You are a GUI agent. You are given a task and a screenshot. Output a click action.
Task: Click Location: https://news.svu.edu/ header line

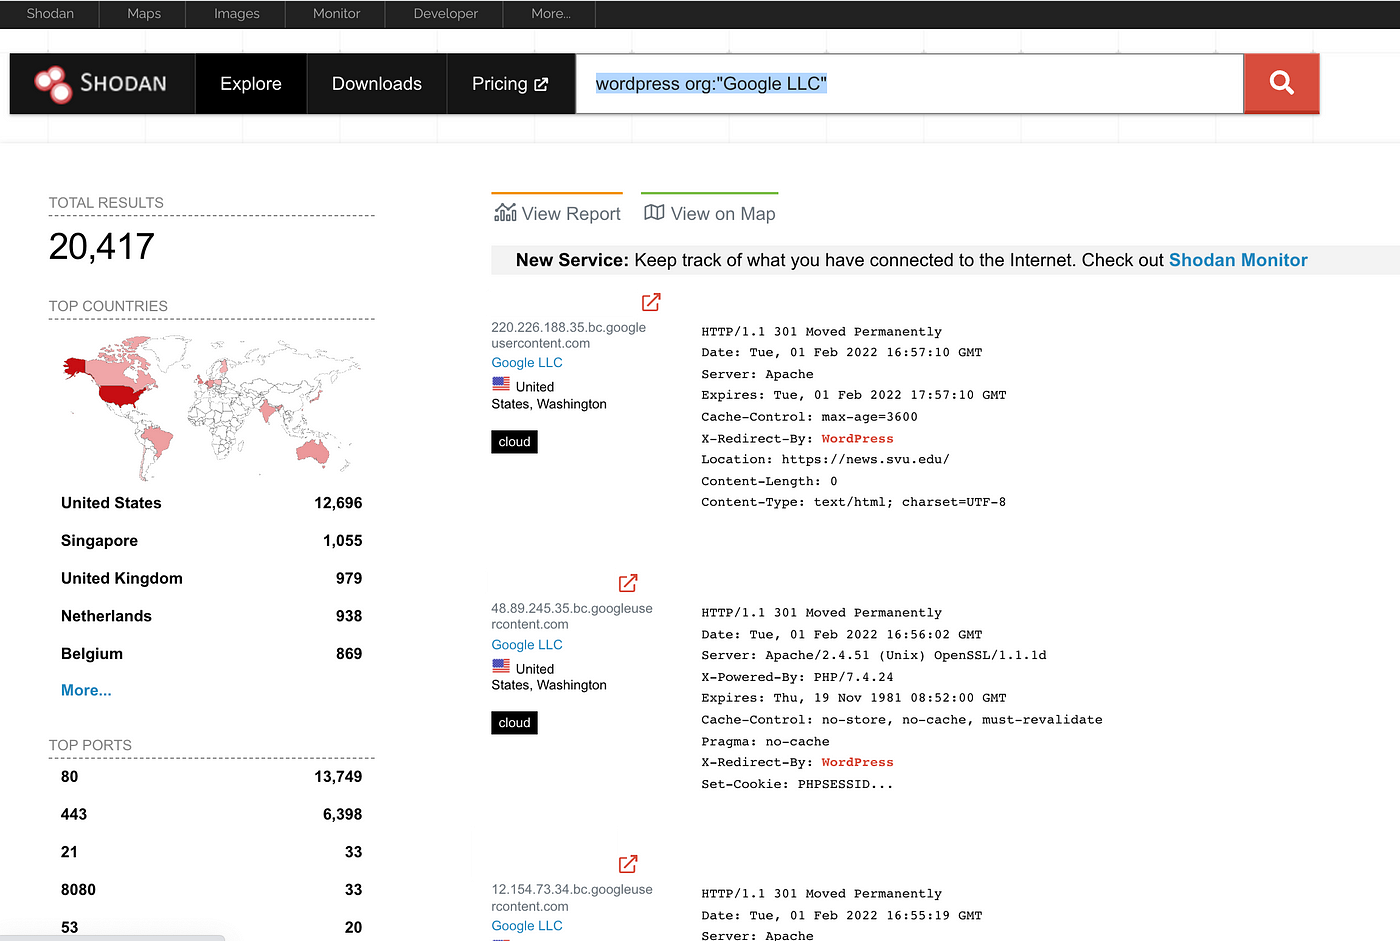825,460
